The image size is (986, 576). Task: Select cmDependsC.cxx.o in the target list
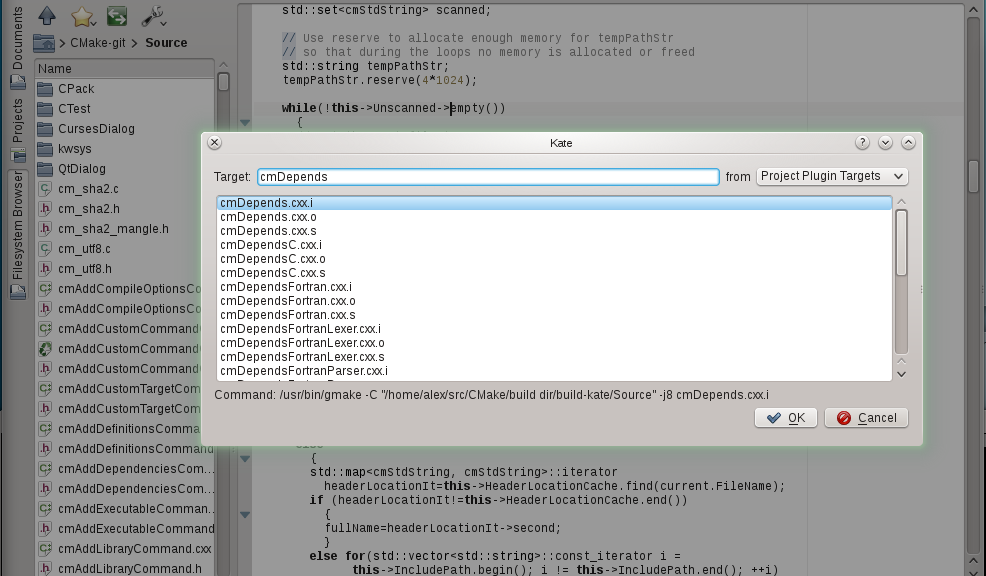(x=272, y=259)
